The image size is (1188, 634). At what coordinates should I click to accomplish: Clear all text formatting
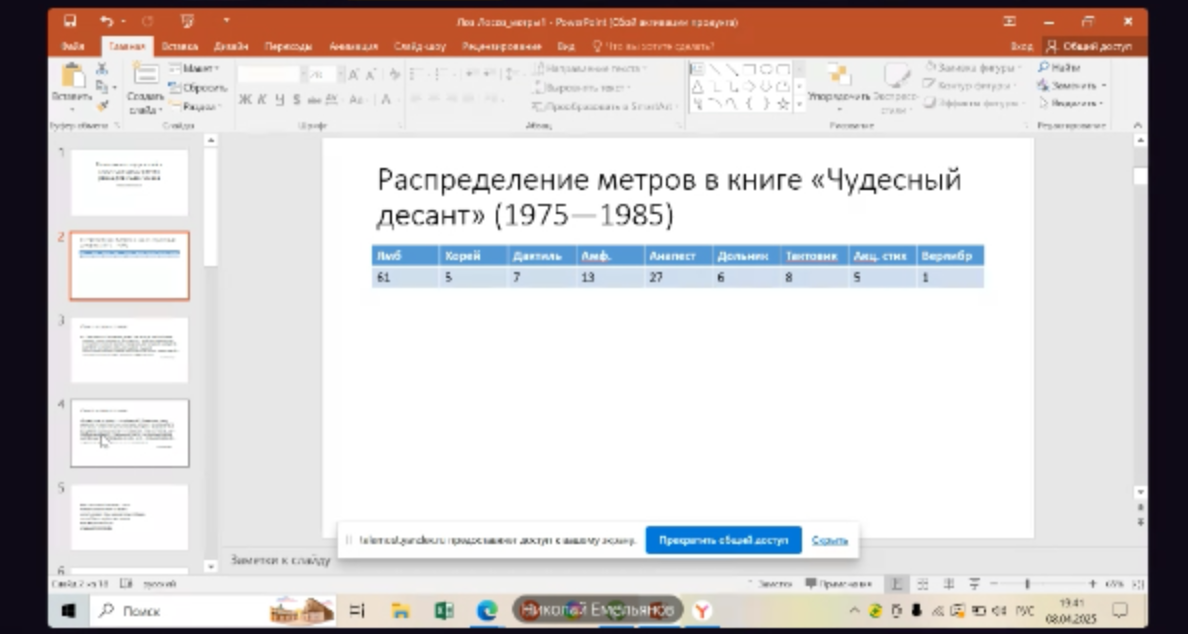[x=393, y=74]
